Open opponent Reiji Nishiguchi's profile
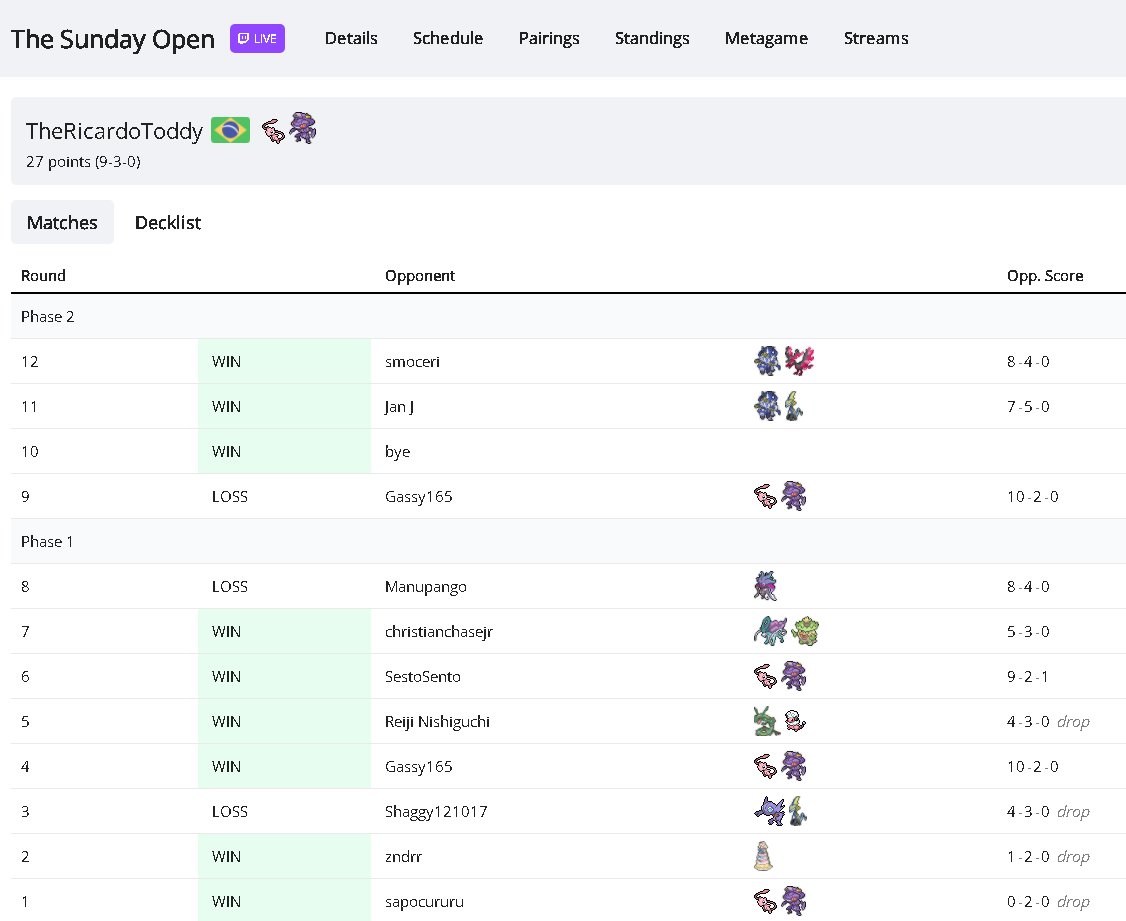Screen dimensions: 1126x921 click(x=437, y=722)
